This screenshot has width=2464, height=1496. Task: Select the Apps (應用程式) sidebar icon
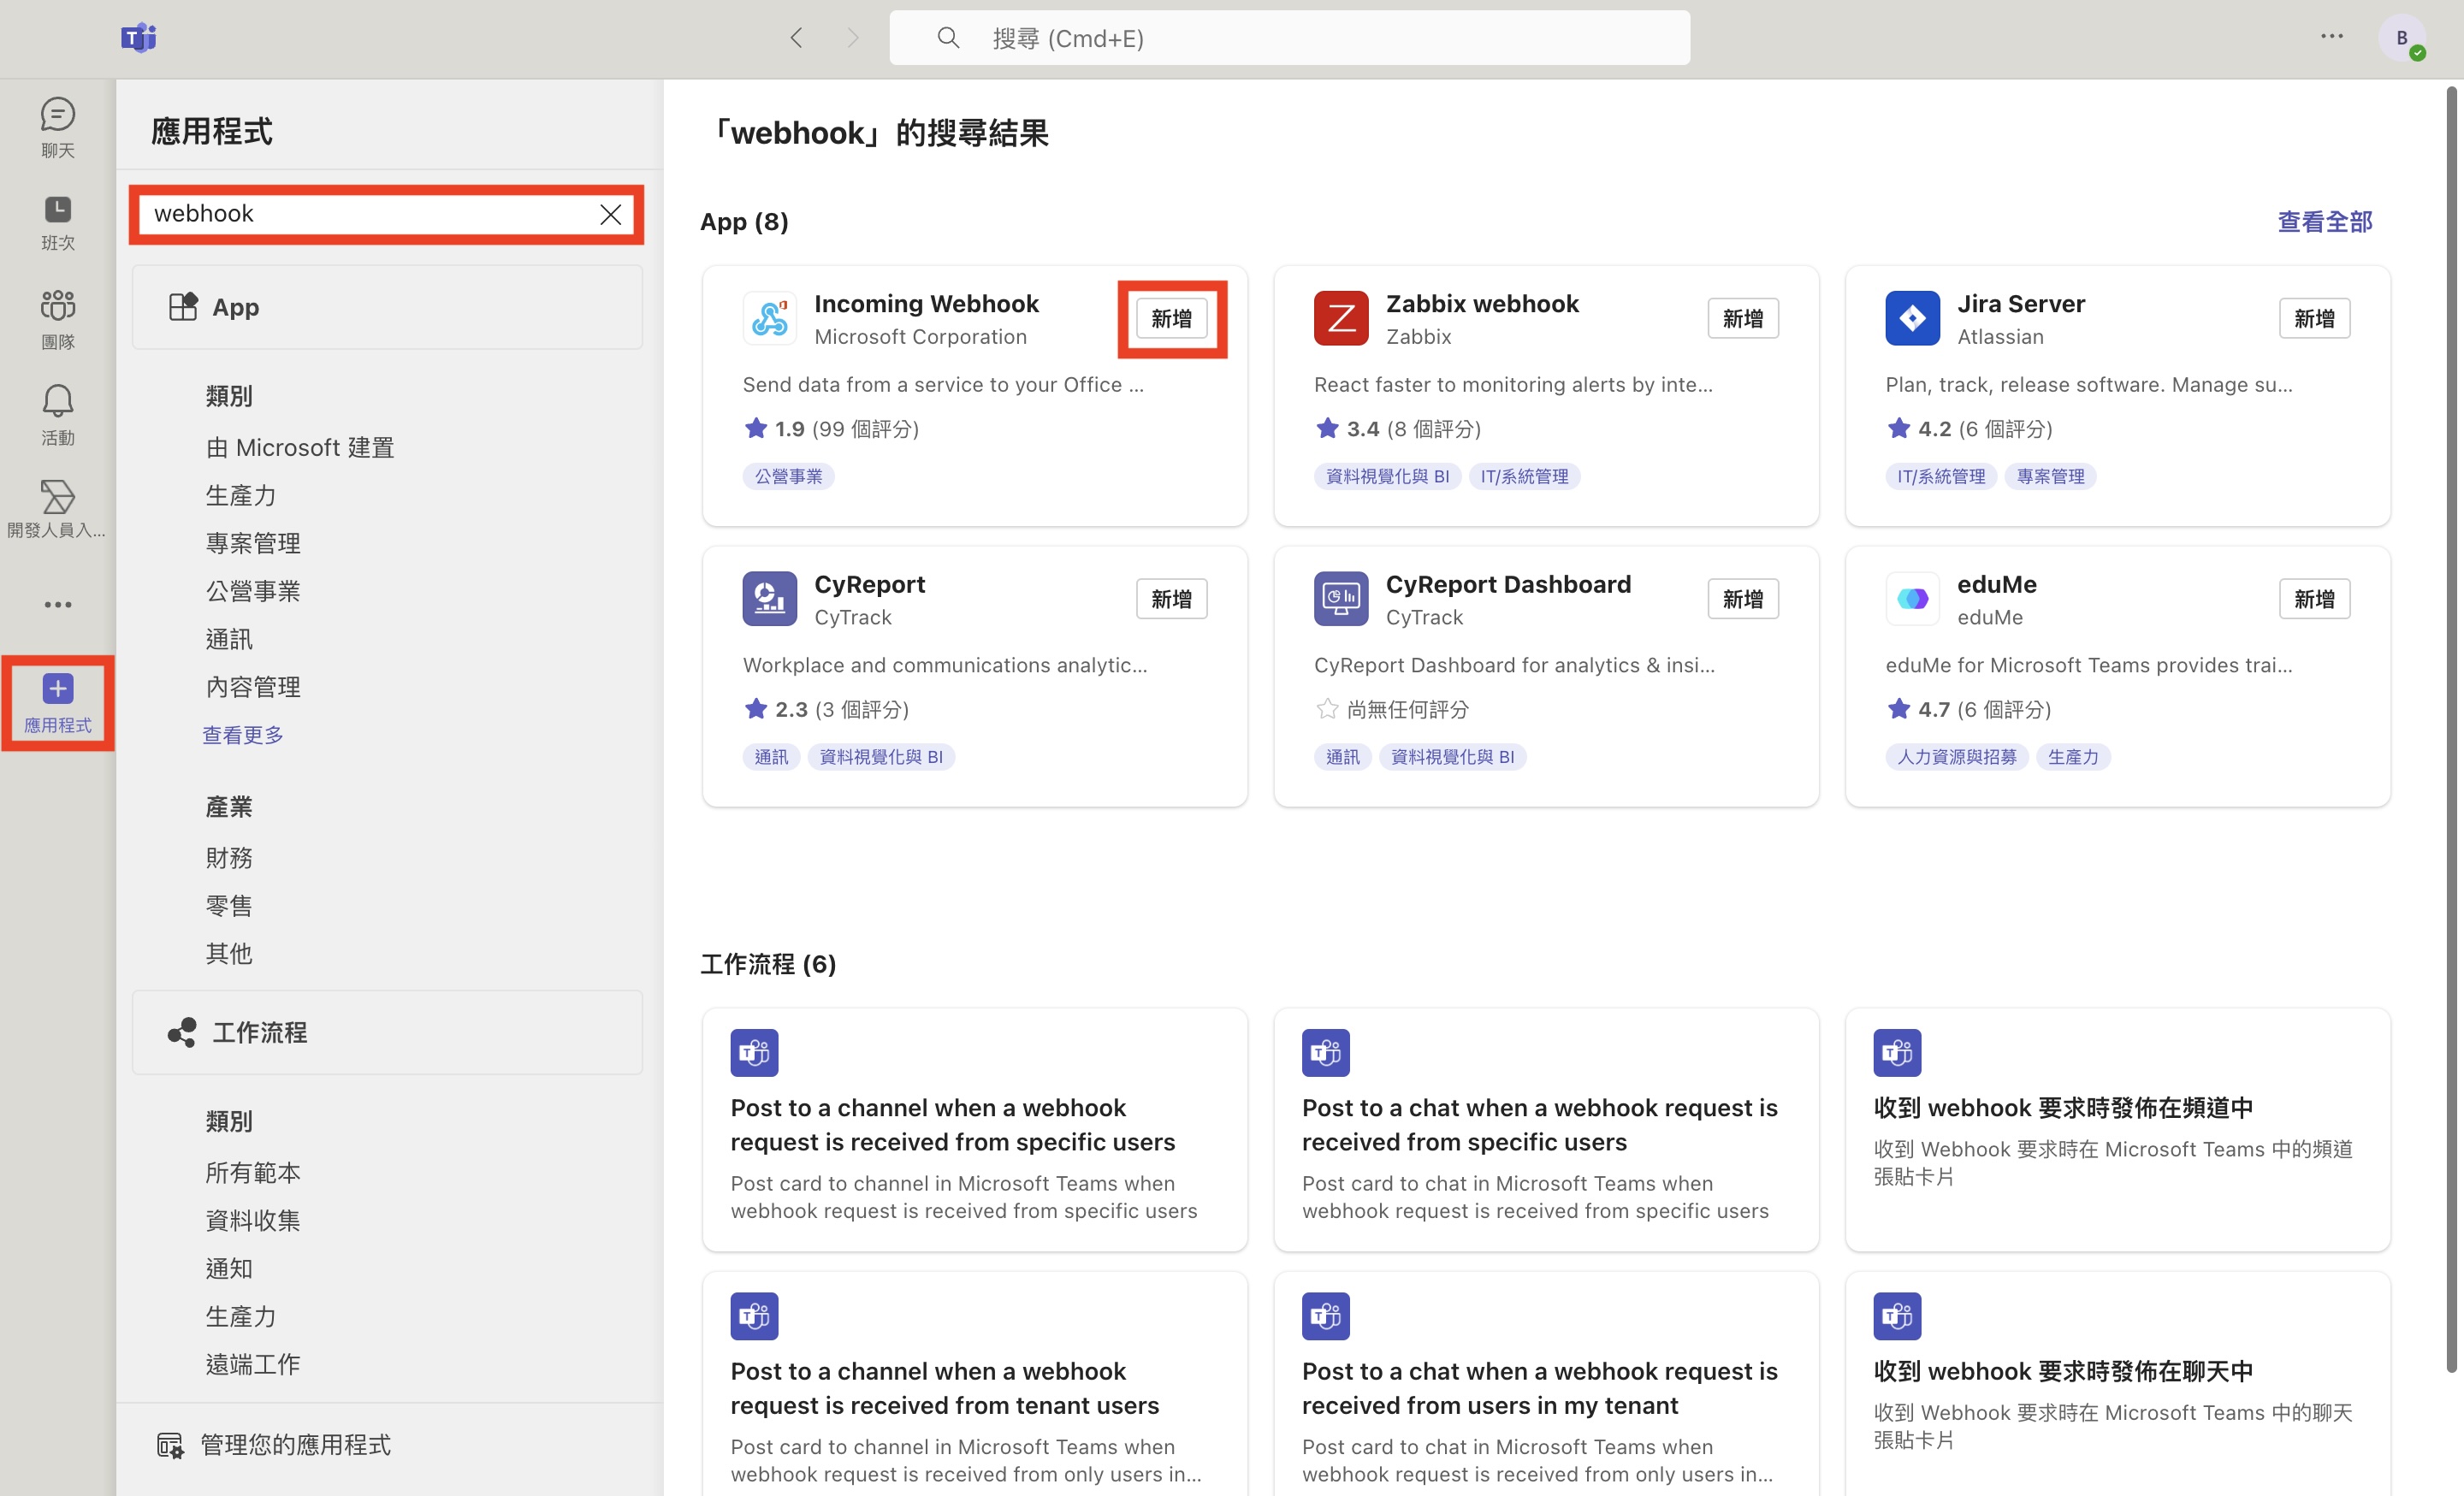click(57, 703)
